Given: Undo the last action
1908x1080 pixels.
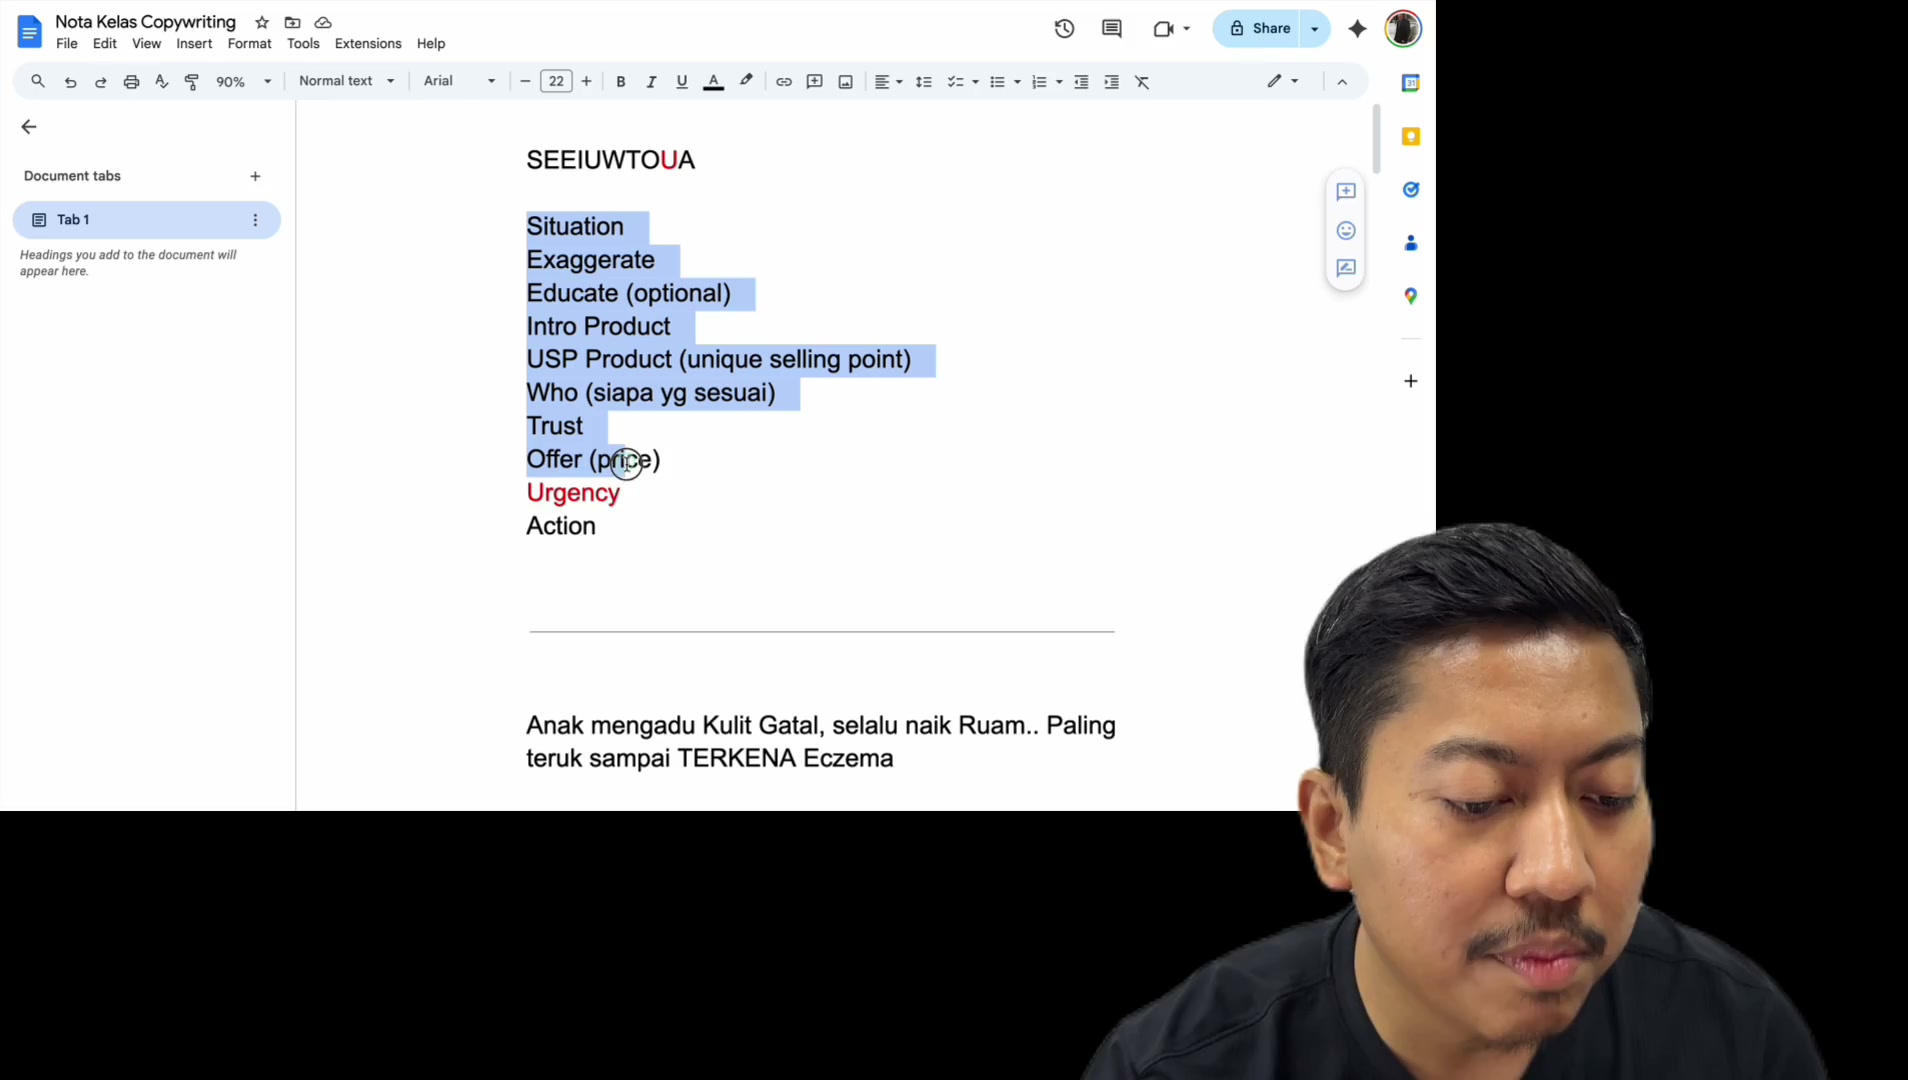Looking at the screenshot, I should [70, 82].
